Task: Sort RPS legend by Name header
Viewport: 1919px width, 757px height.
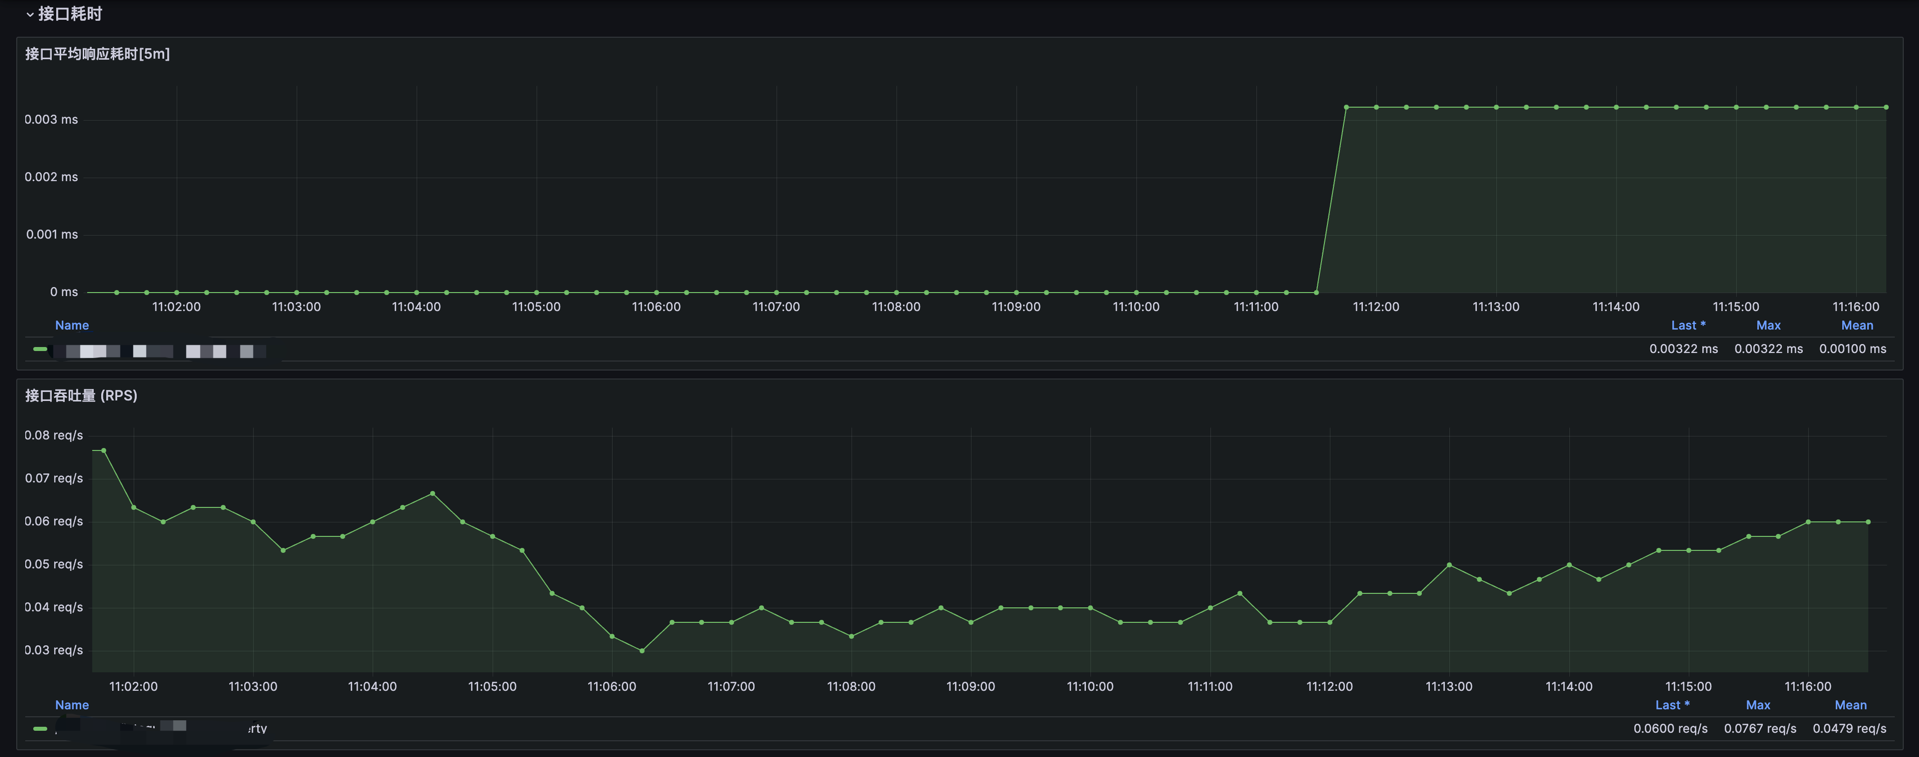Action: (x=72, y=705)
